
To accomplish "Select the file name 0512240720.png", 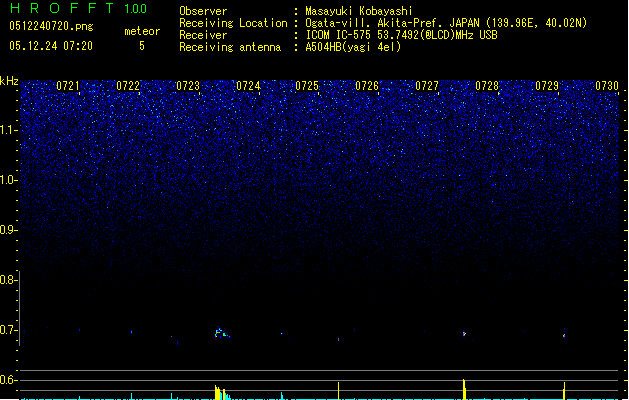I will [51, 26].
